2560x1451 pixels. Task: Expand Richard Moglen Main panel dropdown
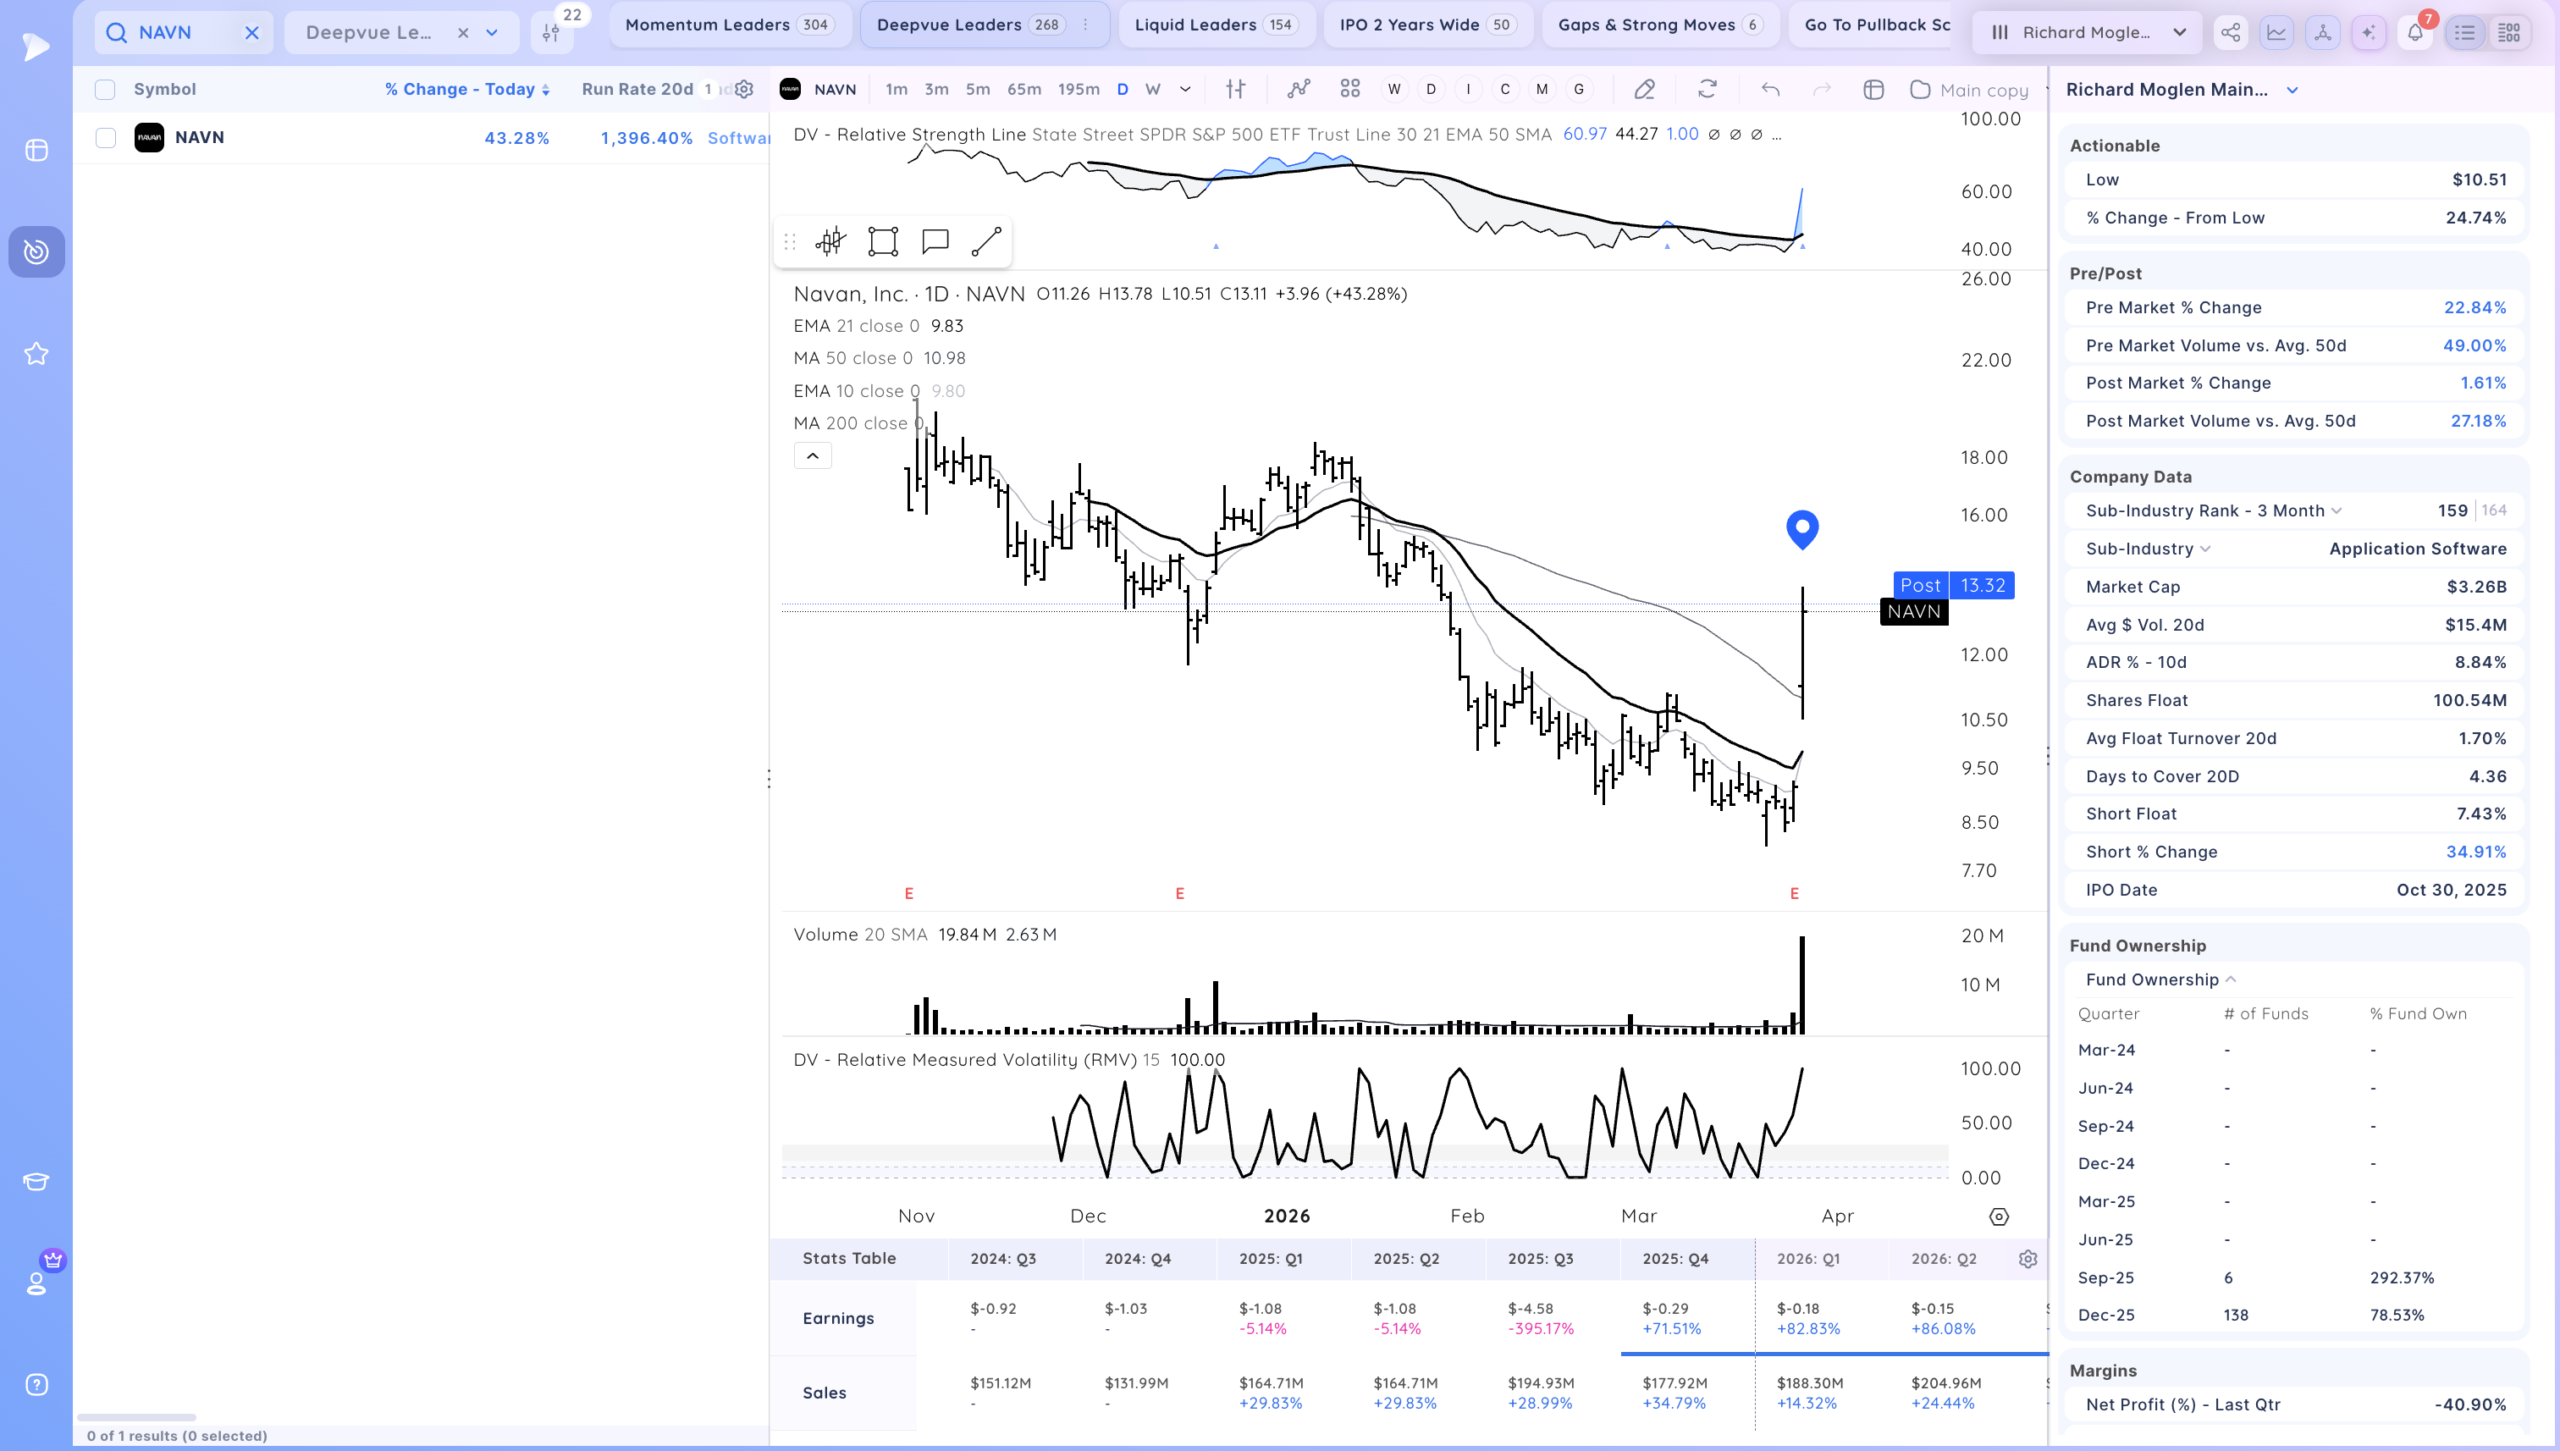click(x=2292, y=90)
